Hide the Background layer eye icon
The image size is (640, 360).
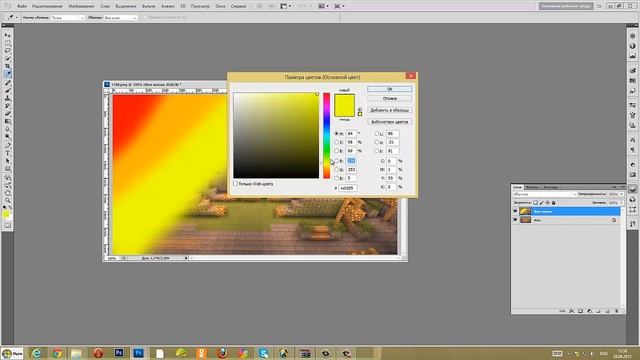coord(515,220)
